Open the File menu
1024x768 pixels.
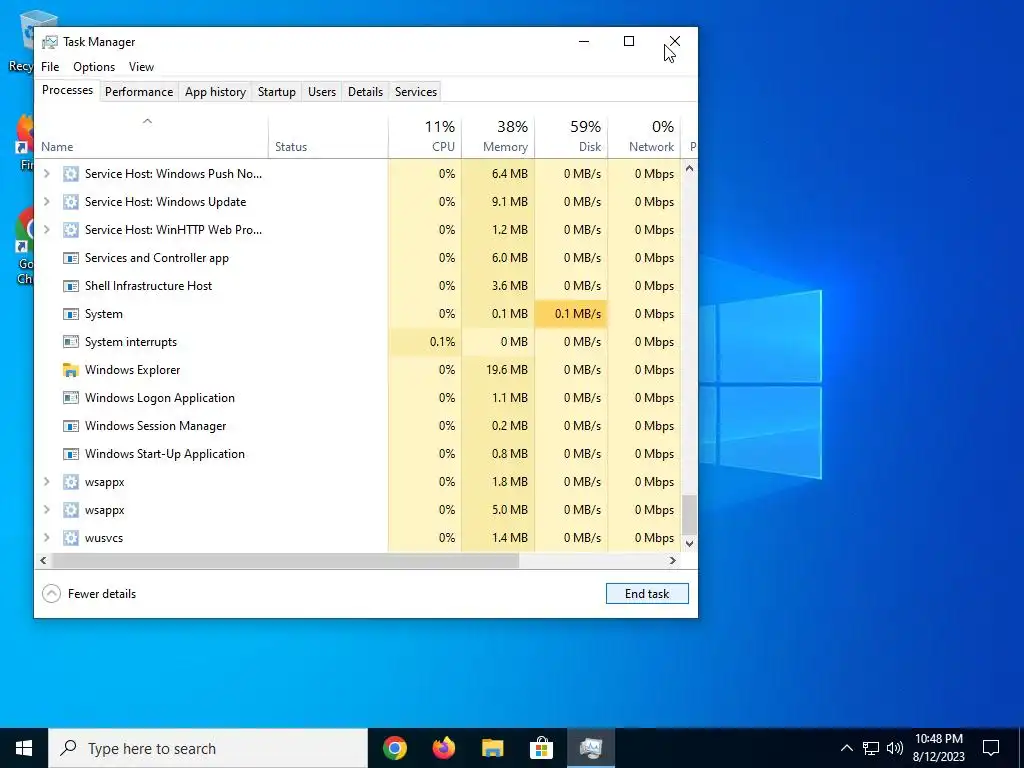(50, 67)
